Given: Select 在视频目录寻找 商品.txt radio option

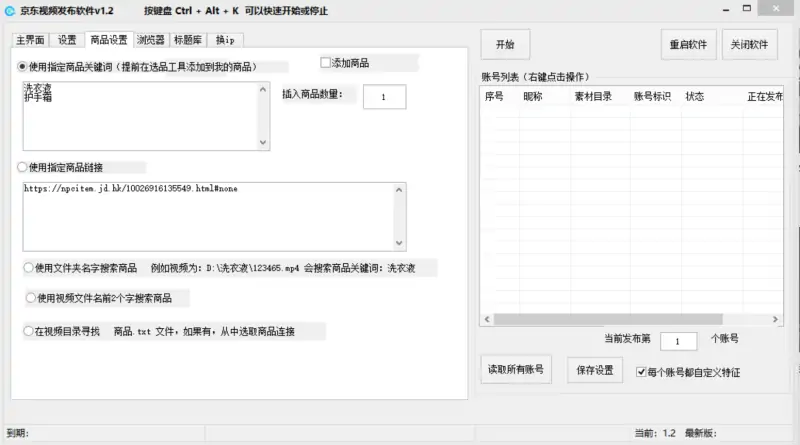Looking at the screenshot, I should pyautogui.click(x=28, y=331).
